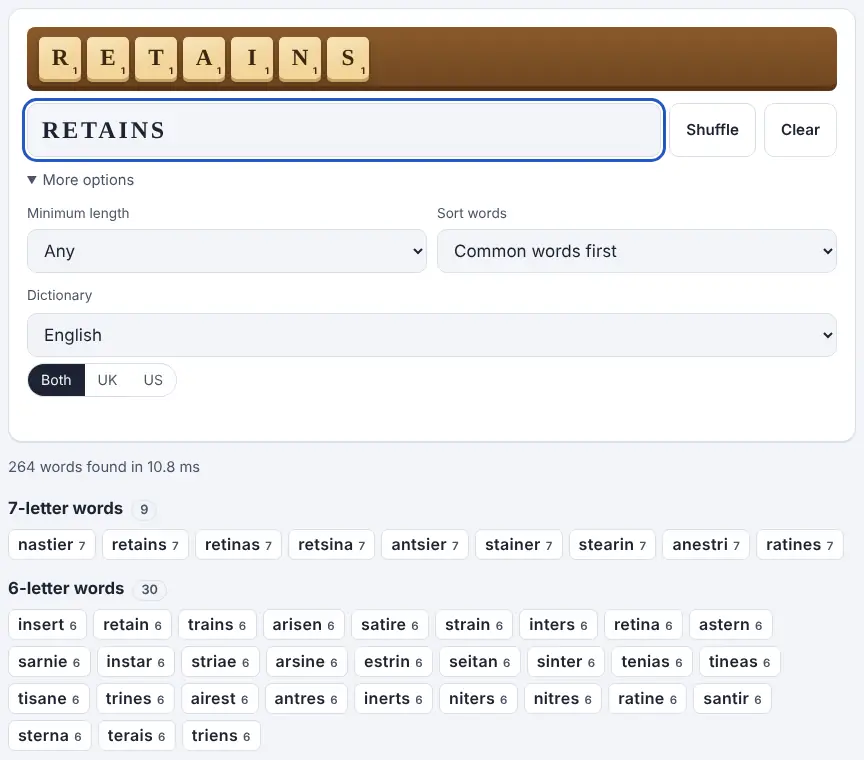Click the A letter tile

click(x=204, y=59)
